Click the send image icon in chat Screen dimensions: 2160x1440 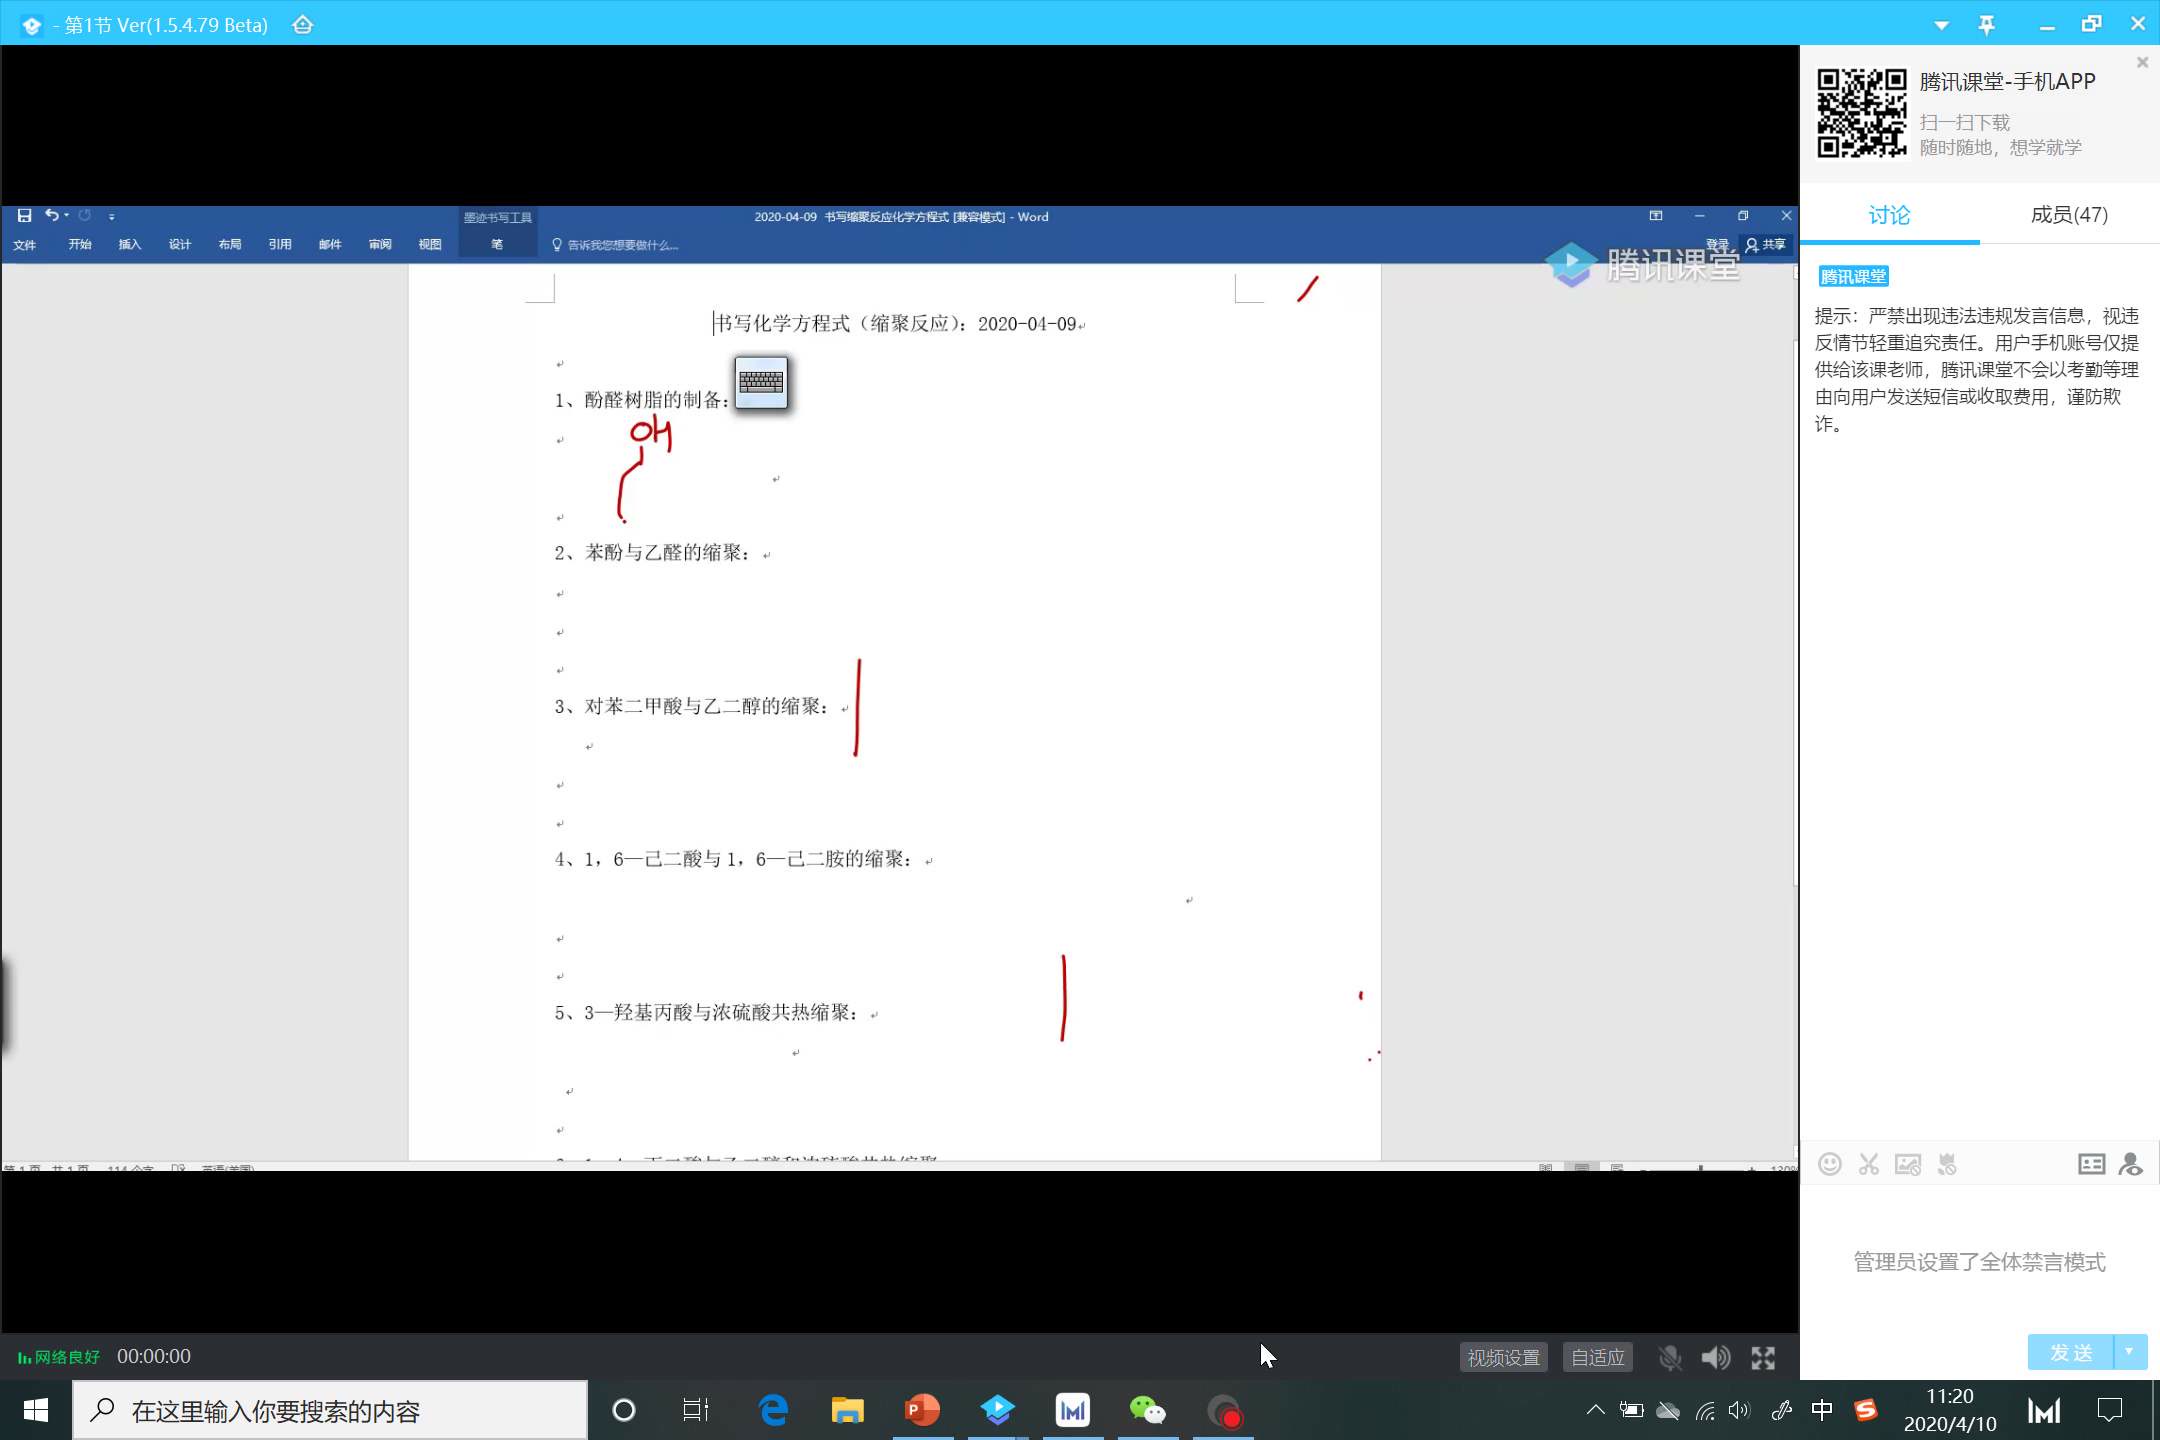click(x=1908, y=1164)
